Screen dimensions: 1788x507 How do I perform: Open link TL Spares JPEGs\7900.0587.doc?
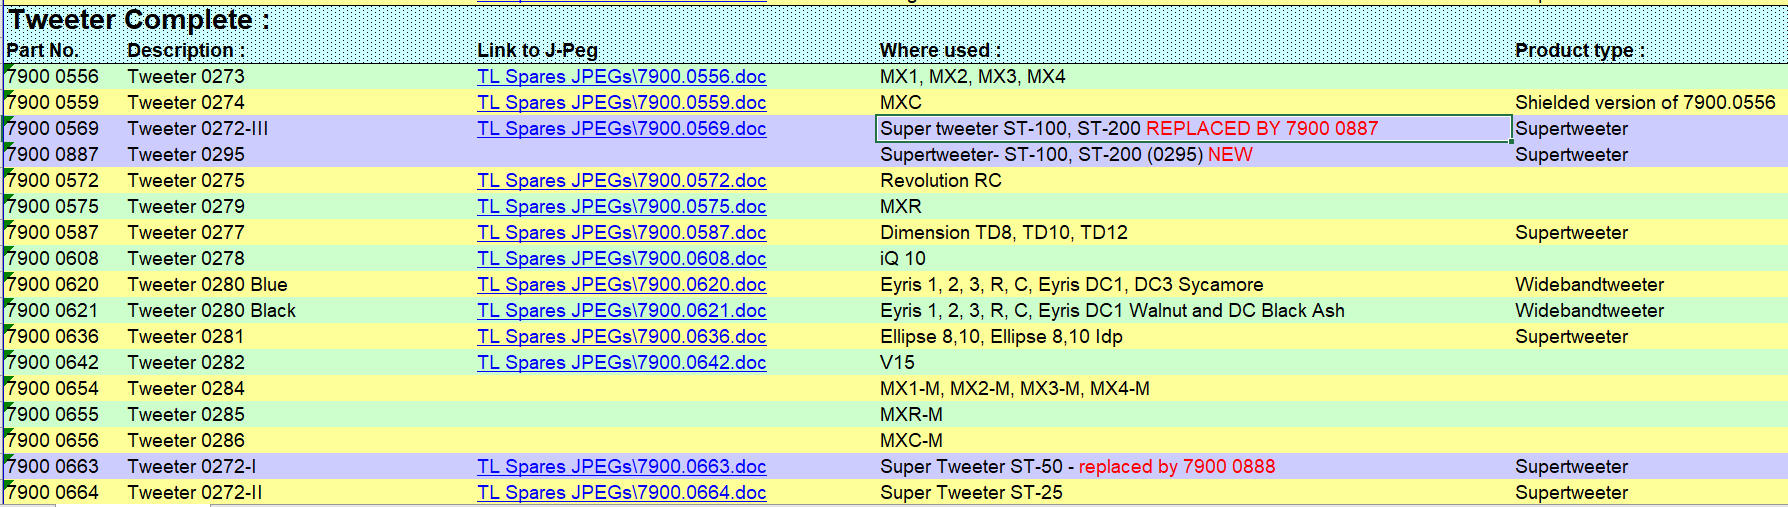(x=621, y=233)
